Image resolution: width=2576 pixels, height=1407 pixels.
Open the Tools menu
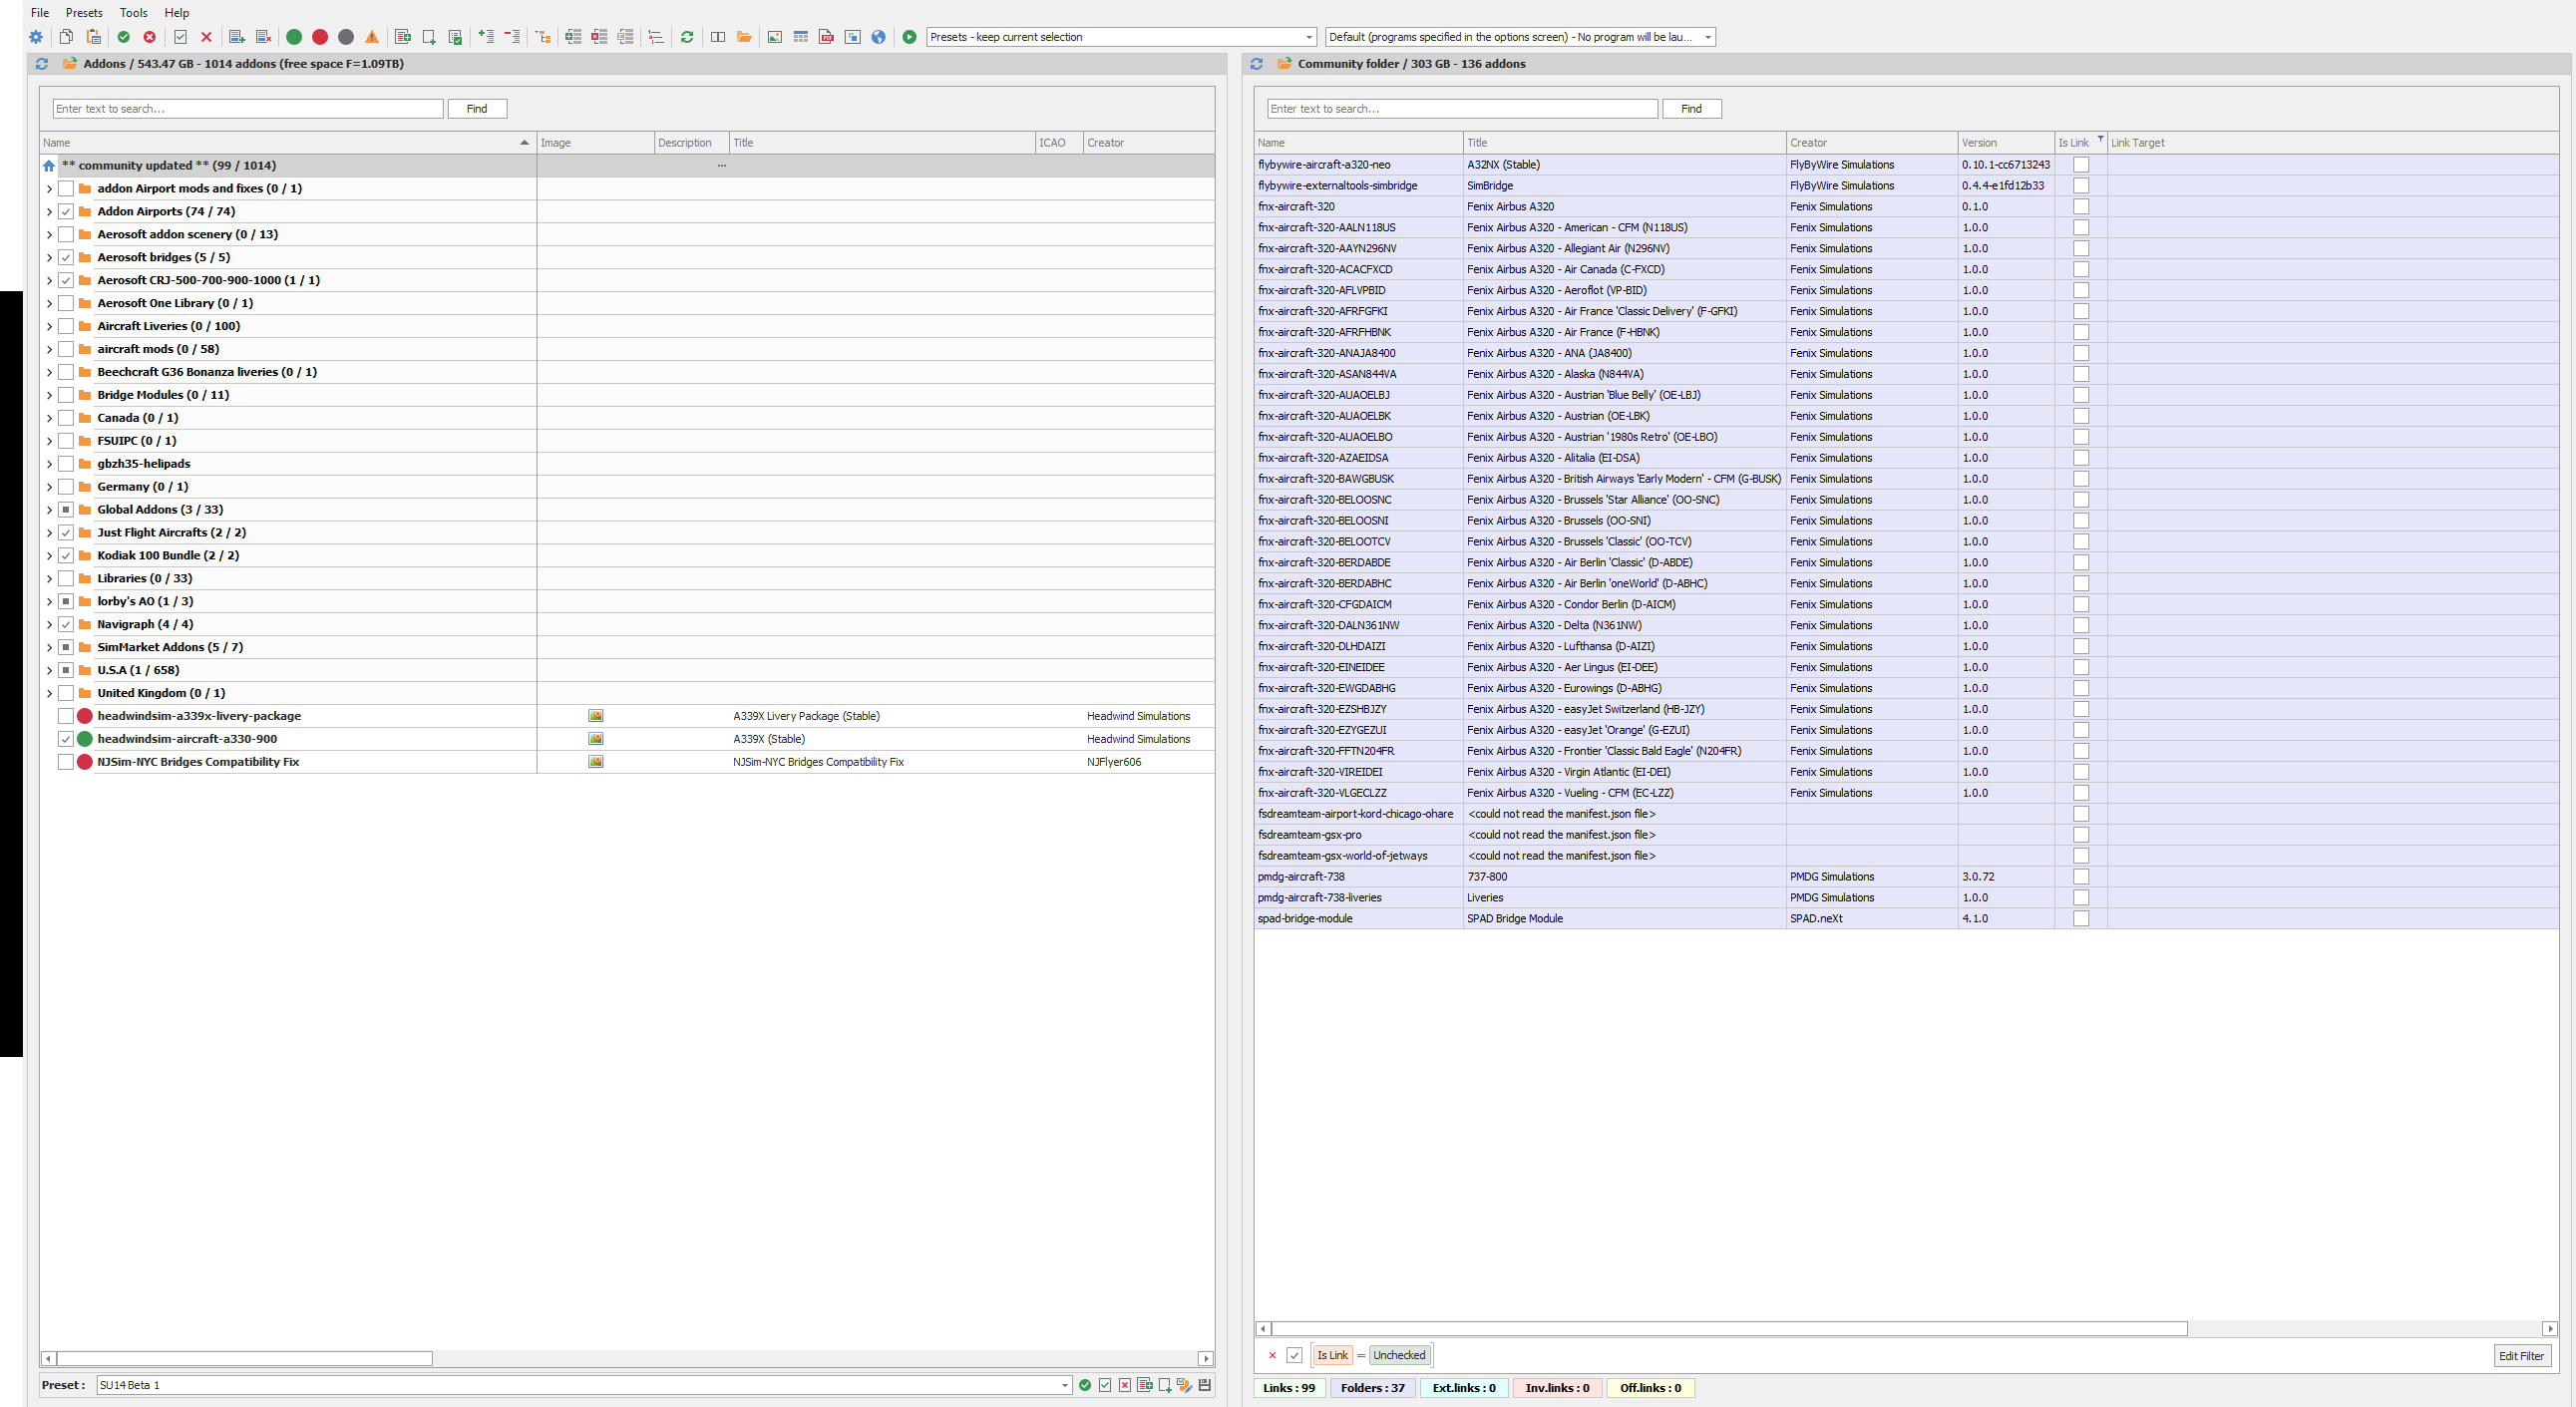point(133,12)
